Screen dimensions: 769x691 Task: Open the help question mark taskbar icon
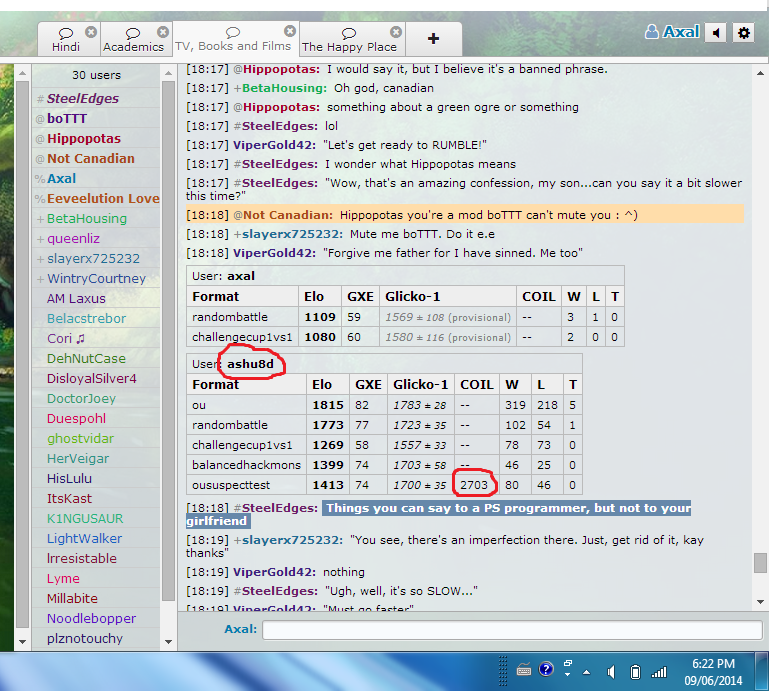pos(546,670)
